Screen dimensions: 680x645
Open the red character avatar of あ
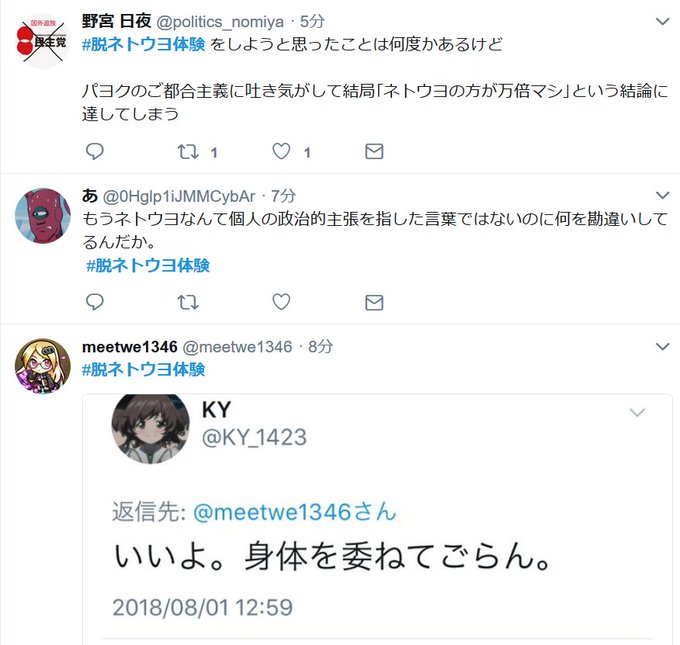point(42,216)
